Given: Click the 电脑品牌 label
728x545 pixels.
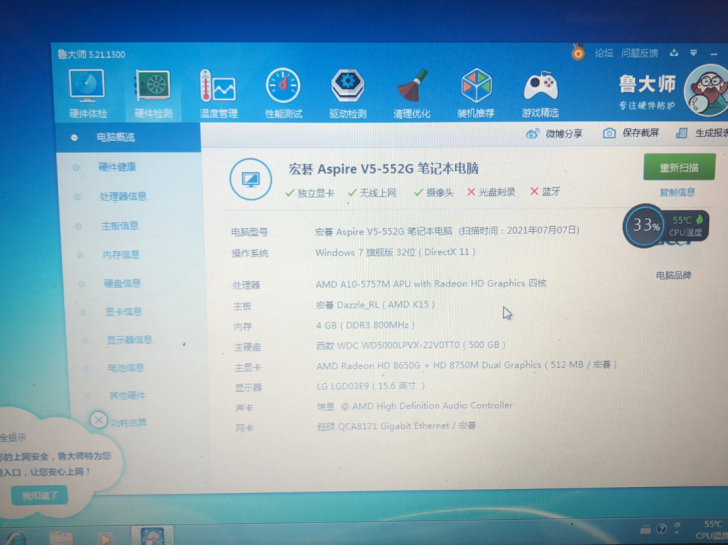Looking at the screenshot, I should [x=673, y=276].
